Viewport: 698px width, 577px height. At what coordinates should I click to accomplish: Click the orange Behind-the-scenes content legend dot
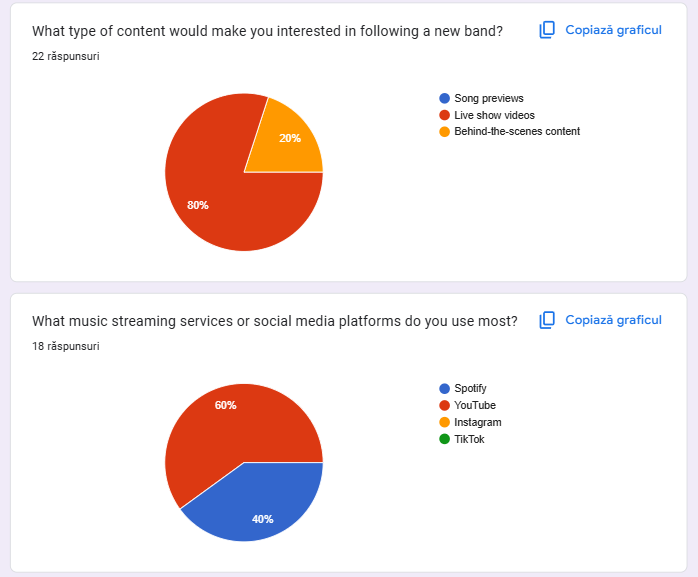pos(444,131)
